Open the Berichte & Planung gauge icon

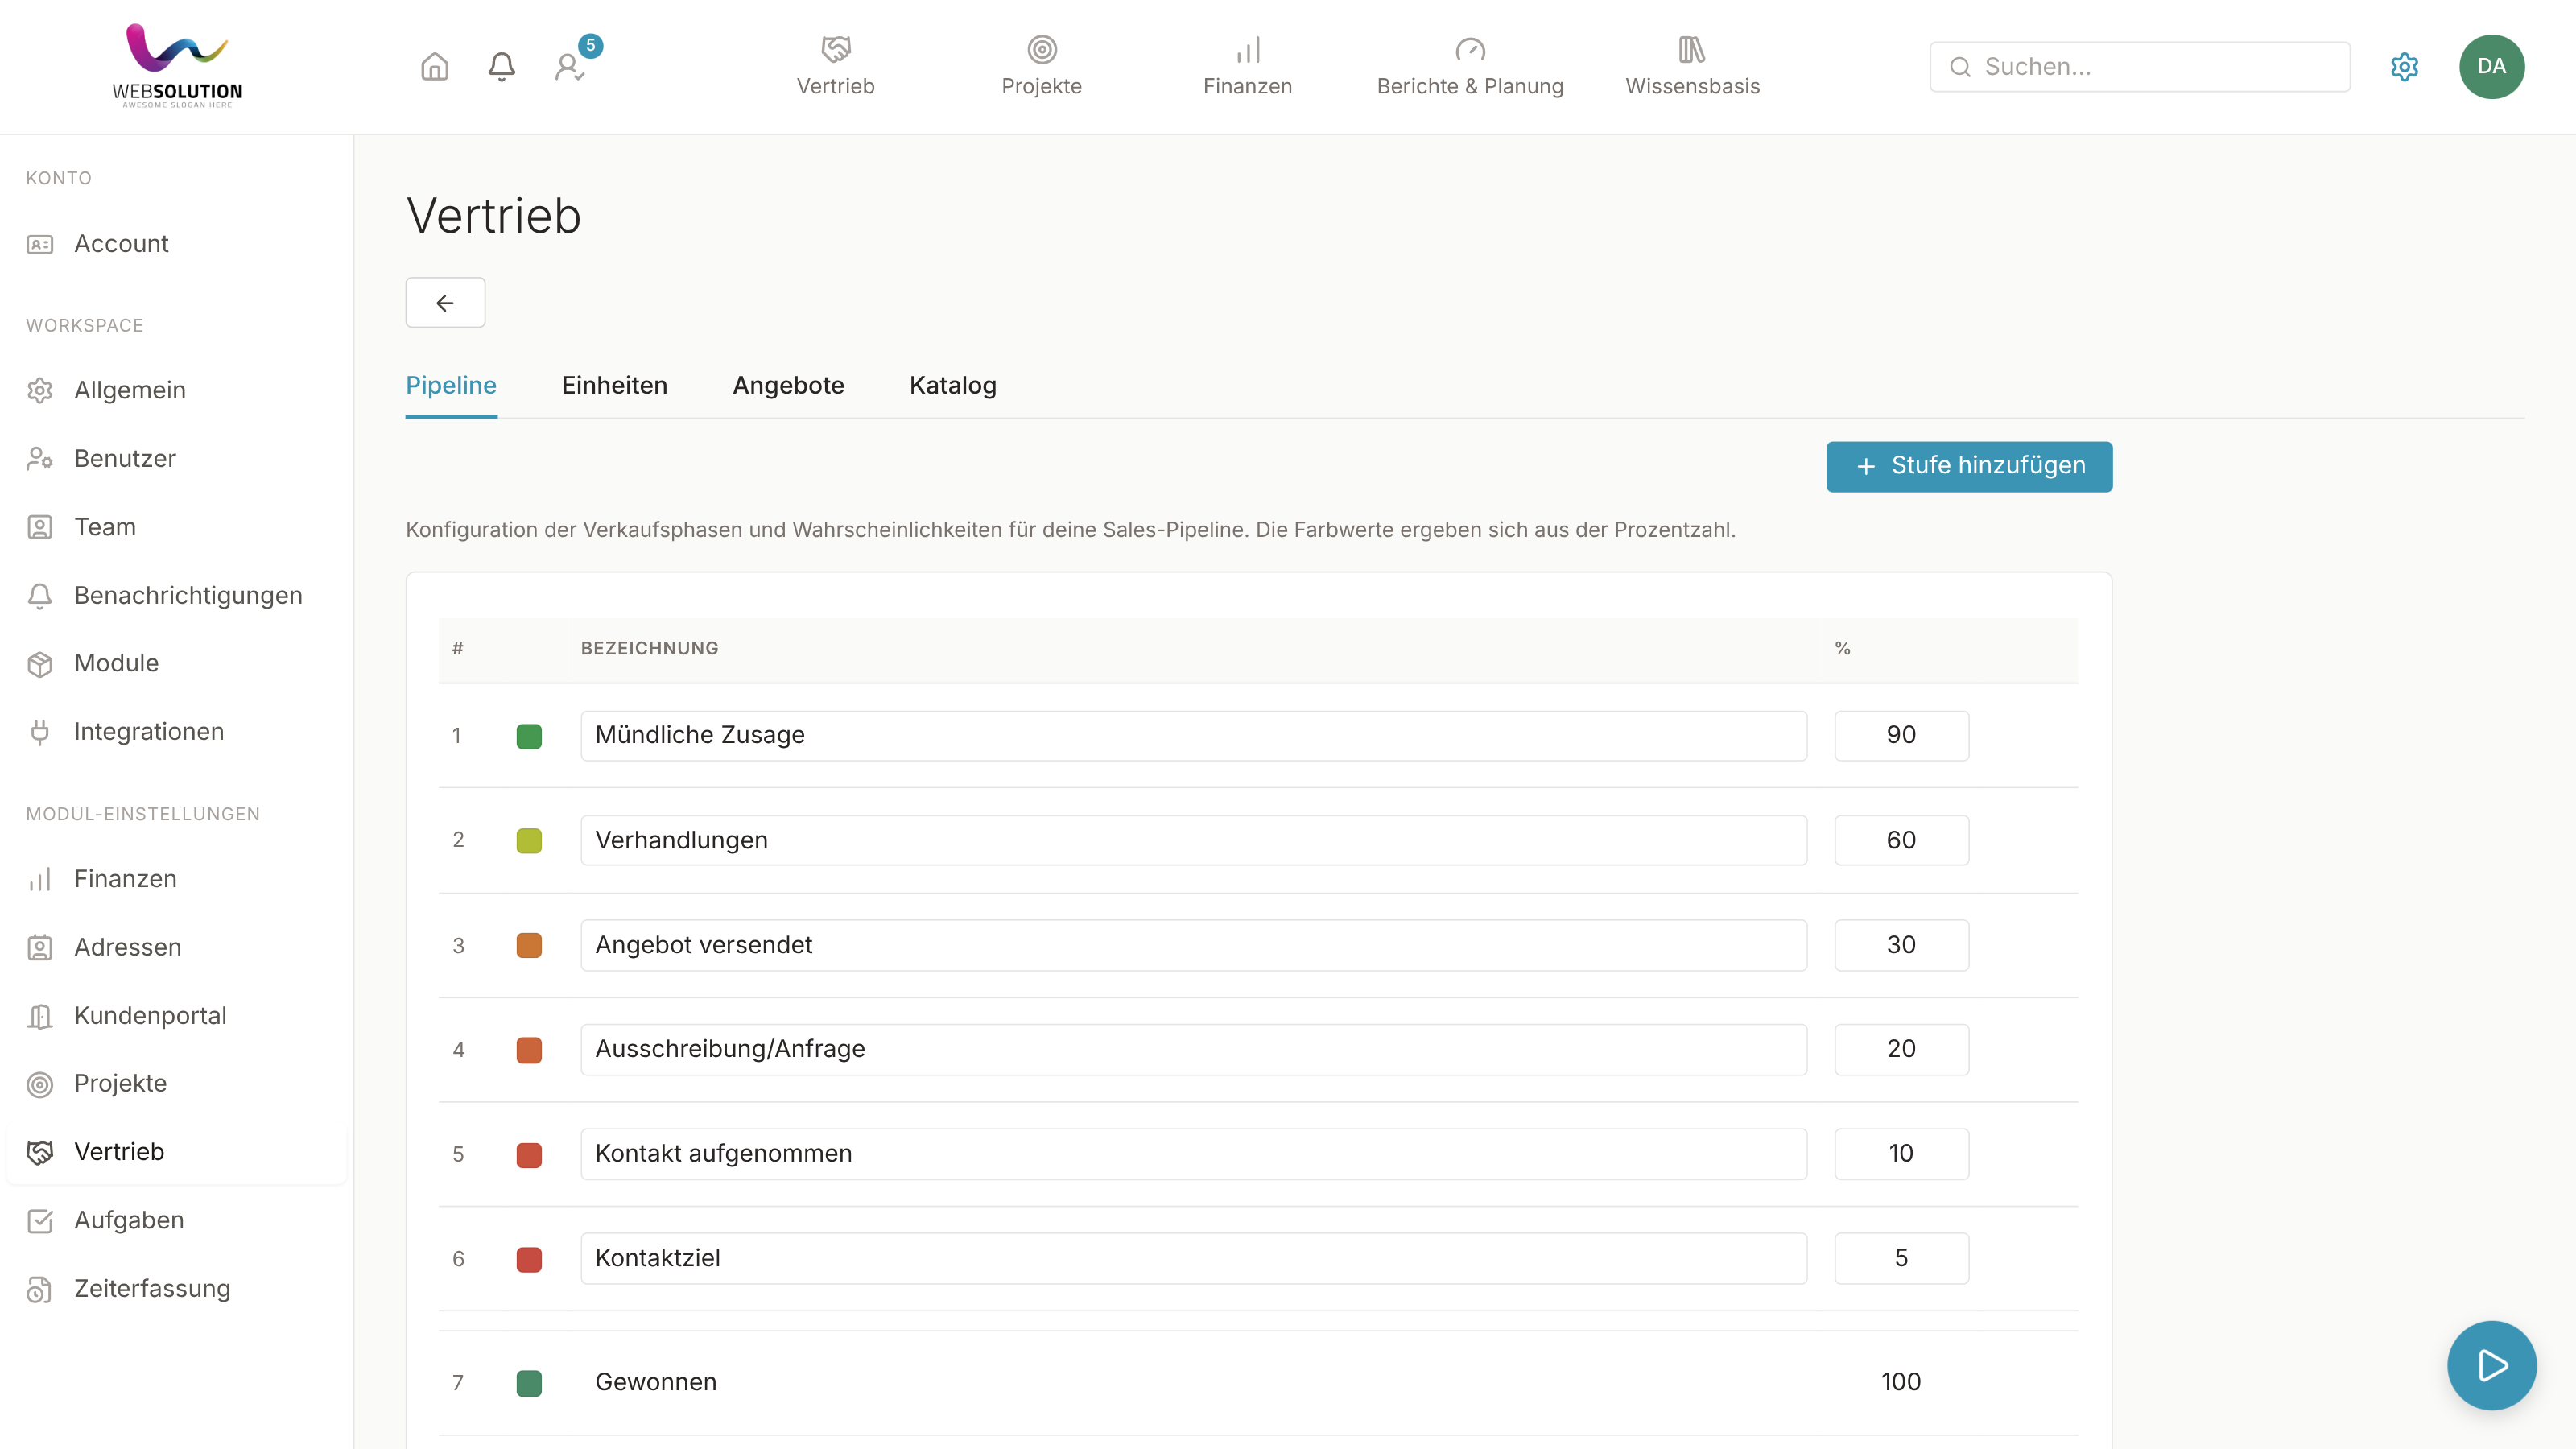coord(1469,49)
